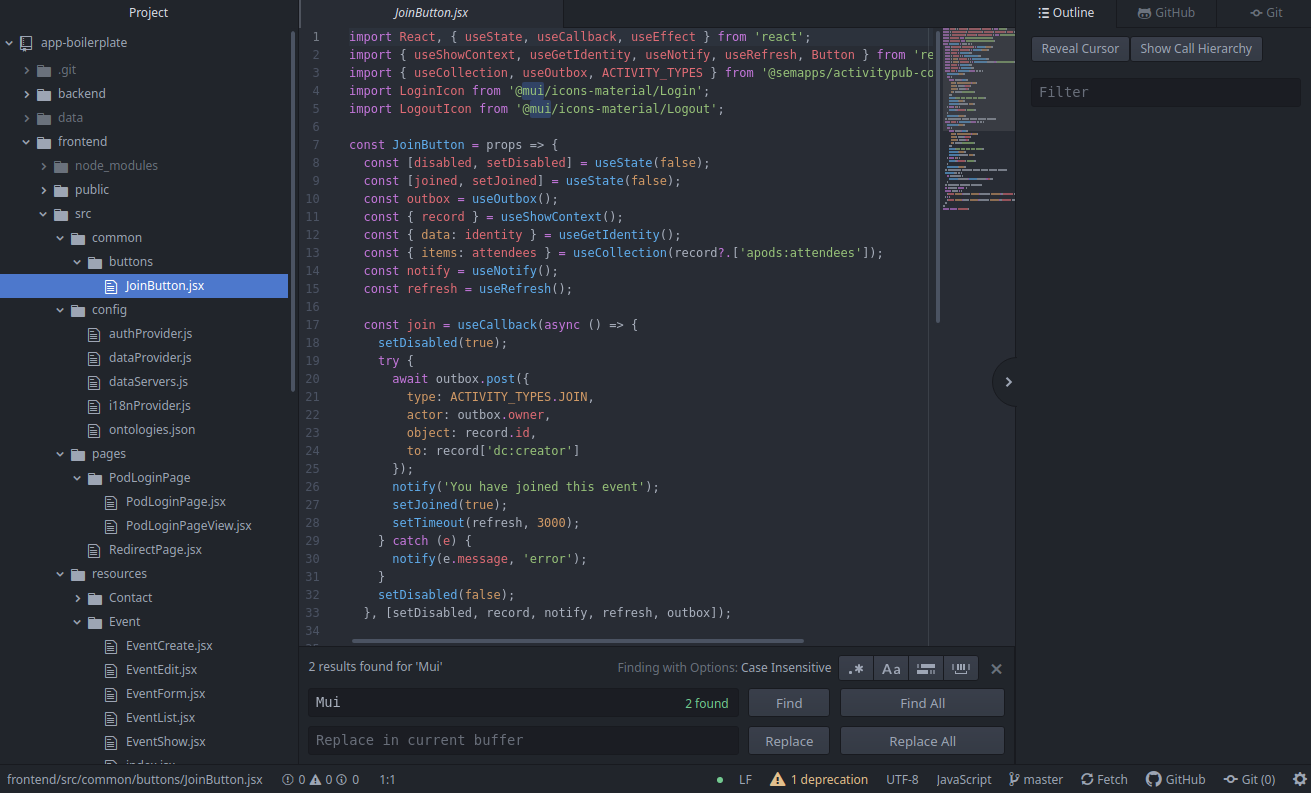Click the Find All button
This screenshot has width=1311, height=793.
[x=922, y=703]
